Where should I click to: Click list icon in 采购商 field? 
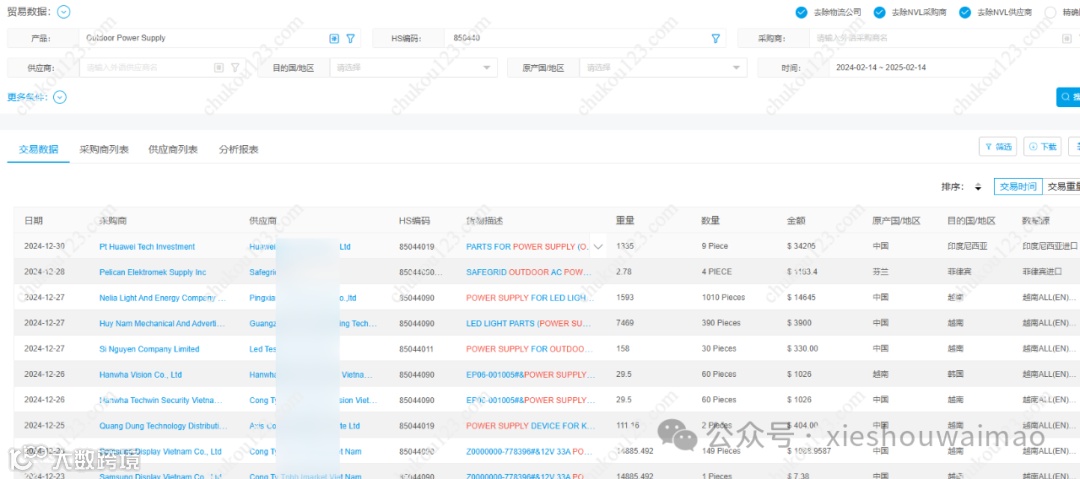(1066, 39)
